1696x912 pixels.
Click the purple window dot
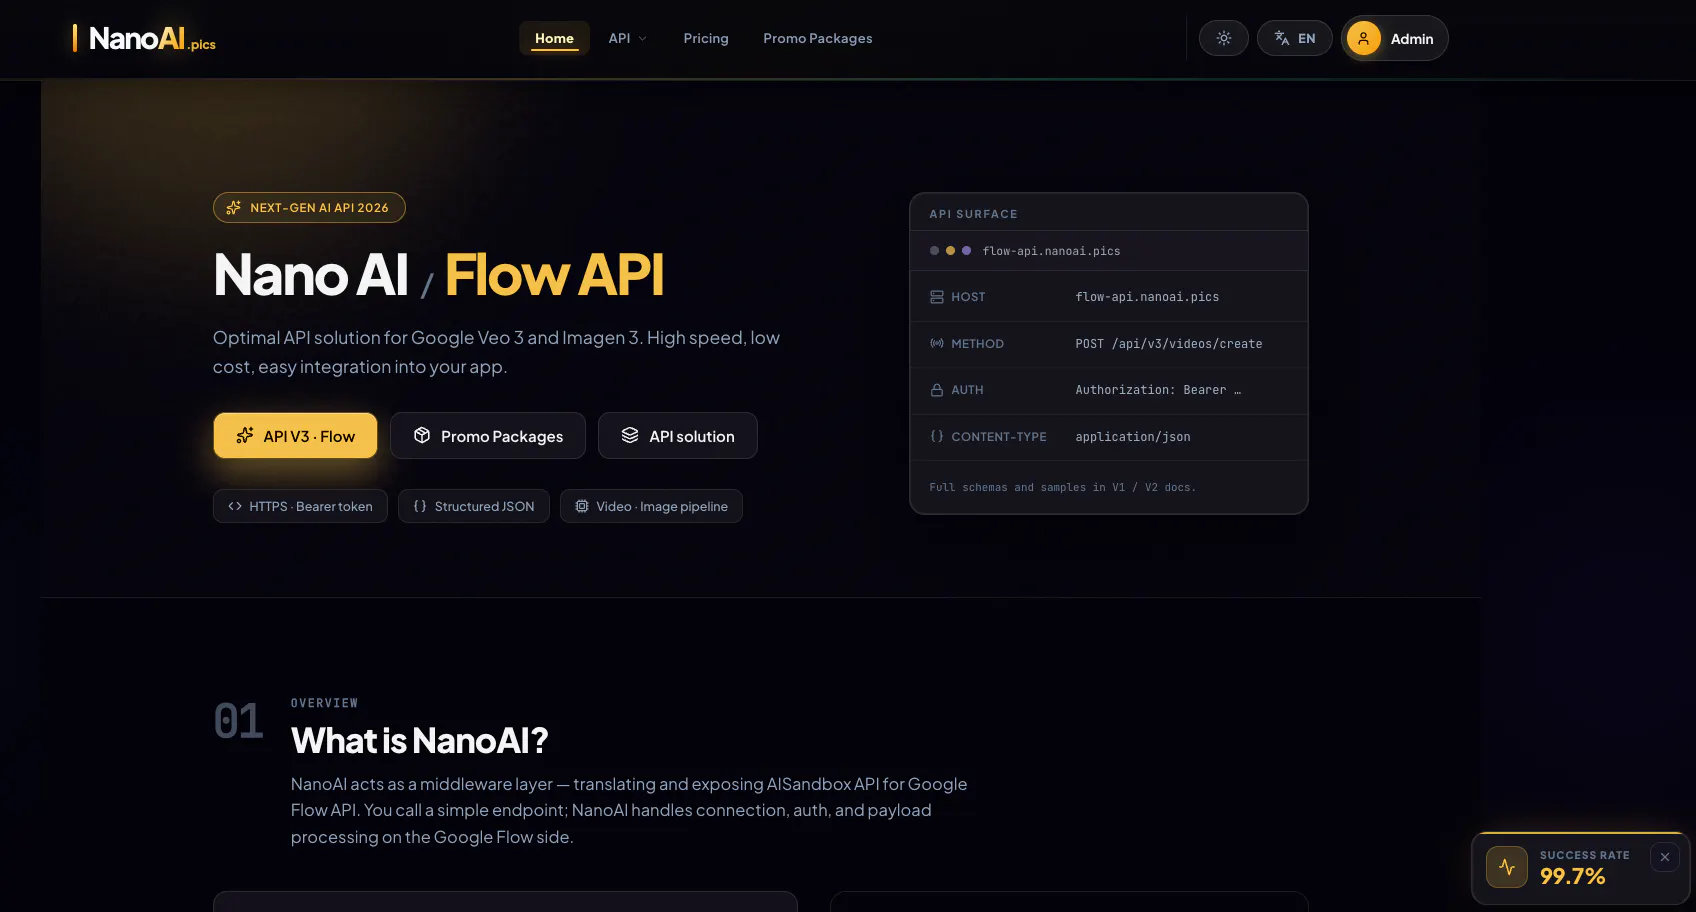click(966, 251)
